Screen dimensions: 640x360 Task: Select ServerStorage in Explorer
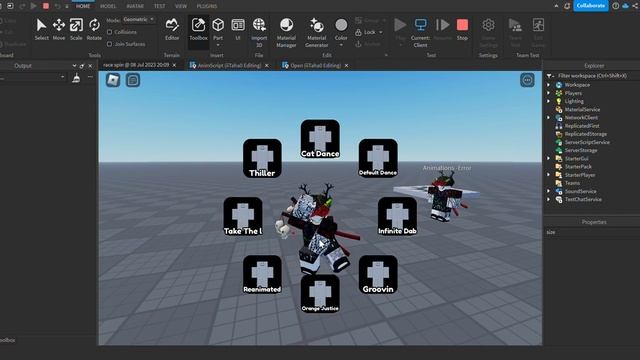[x=581, y=150]
